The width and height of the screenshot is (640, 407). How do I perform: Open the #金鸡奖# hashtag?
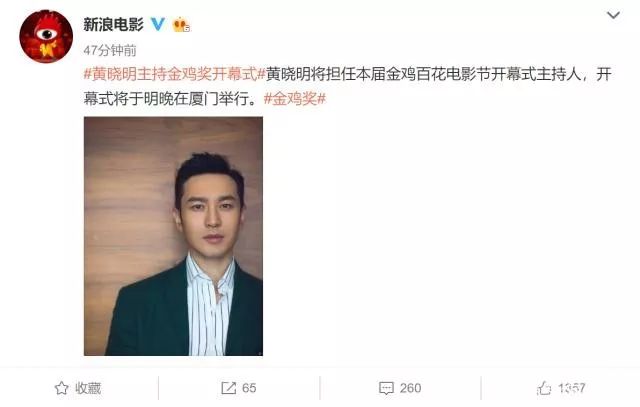295,98
